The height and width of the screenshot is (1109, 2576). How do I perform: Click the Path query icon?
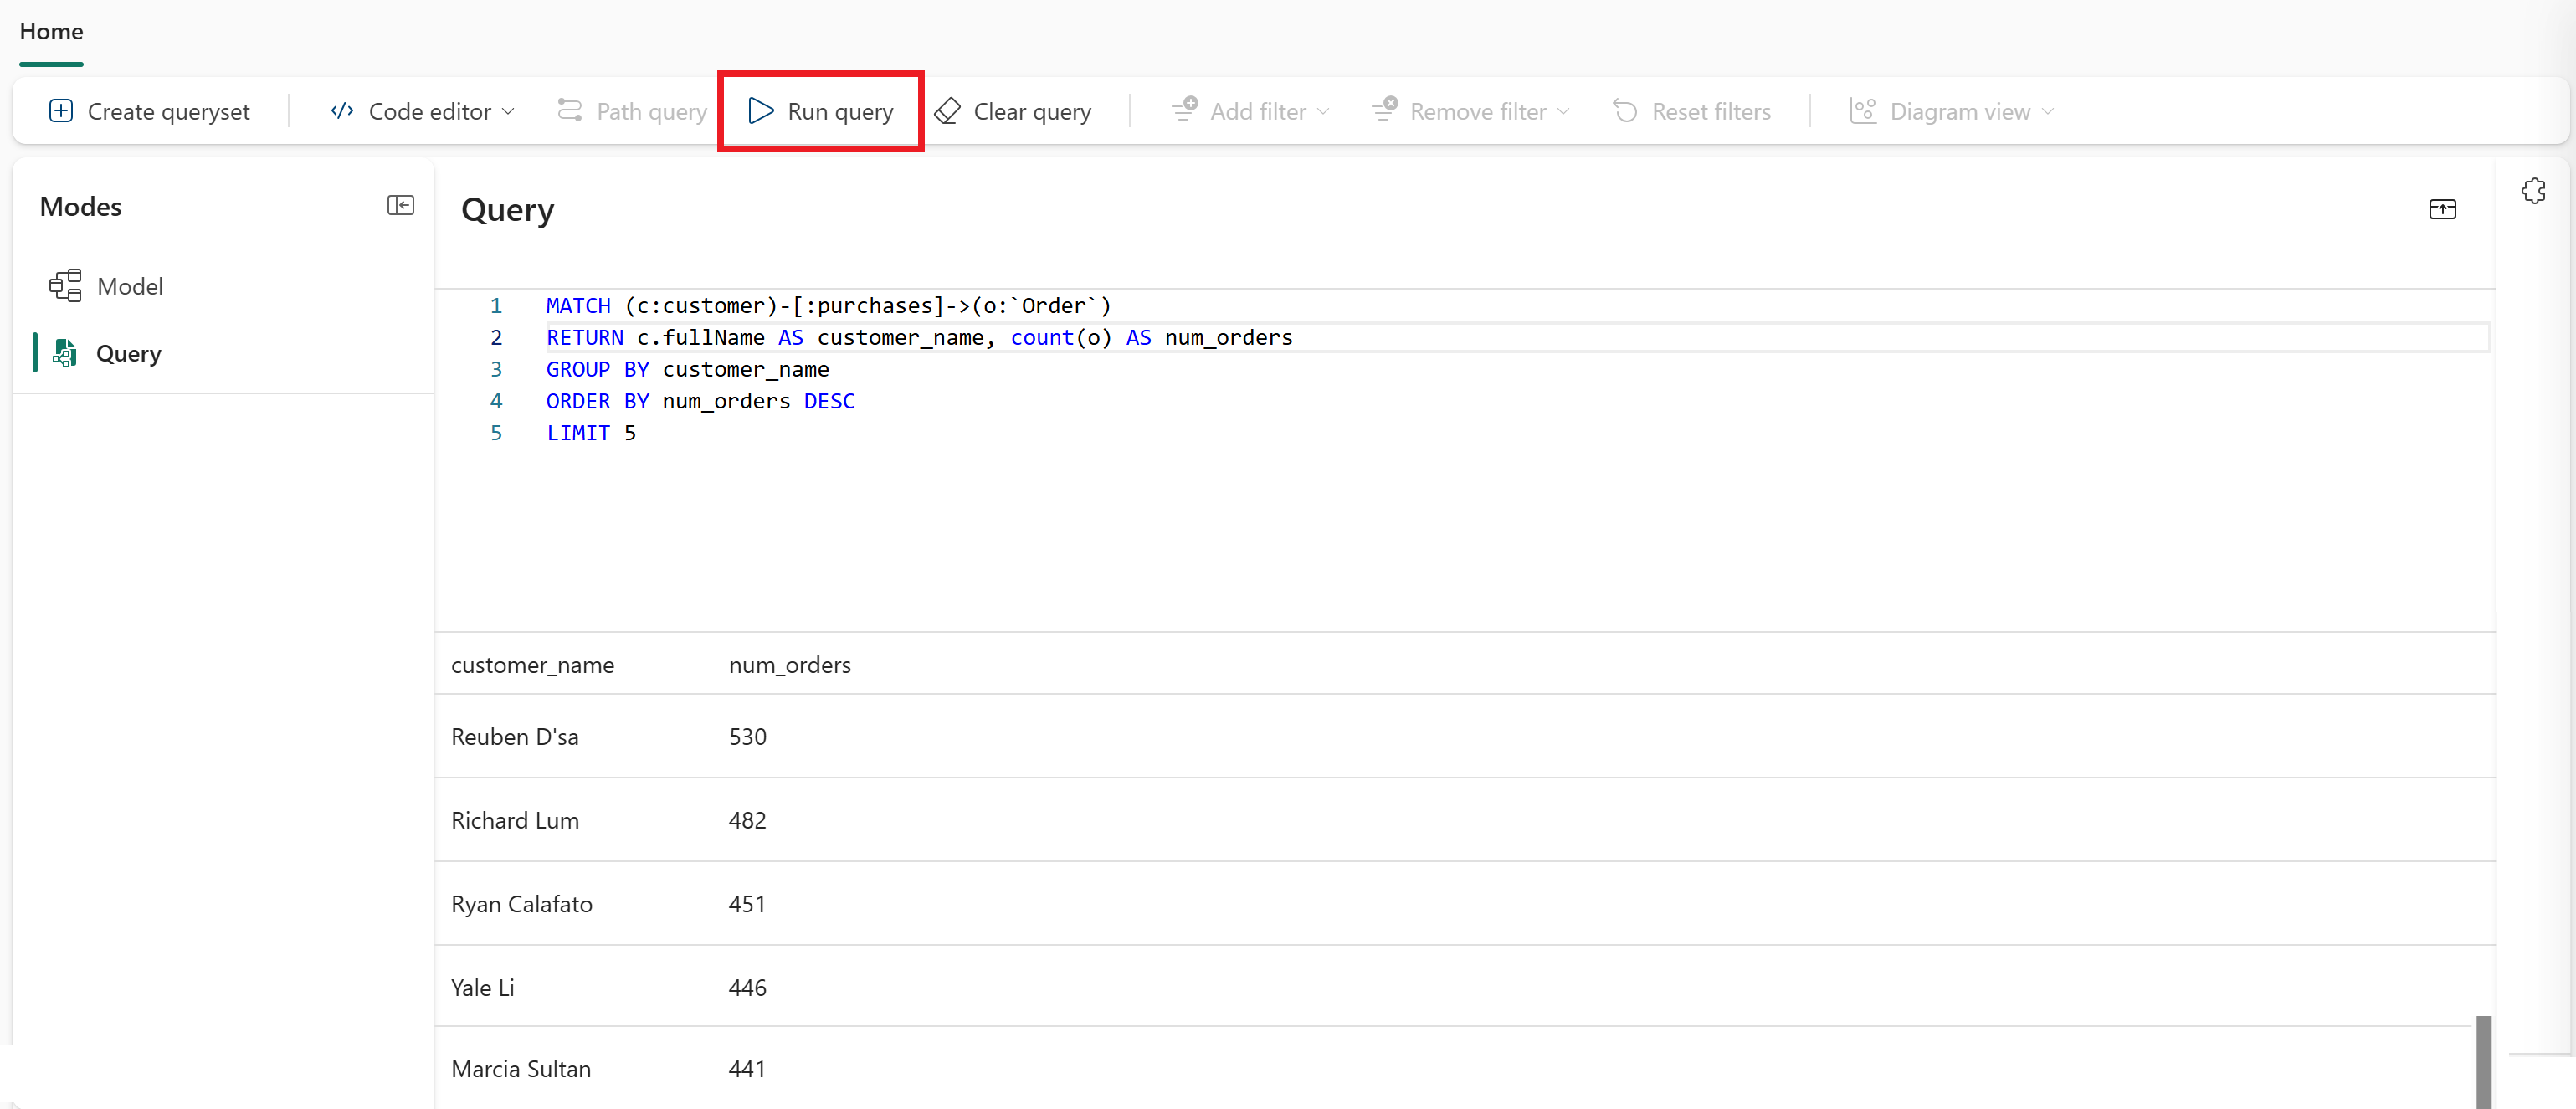click(570, 110)
